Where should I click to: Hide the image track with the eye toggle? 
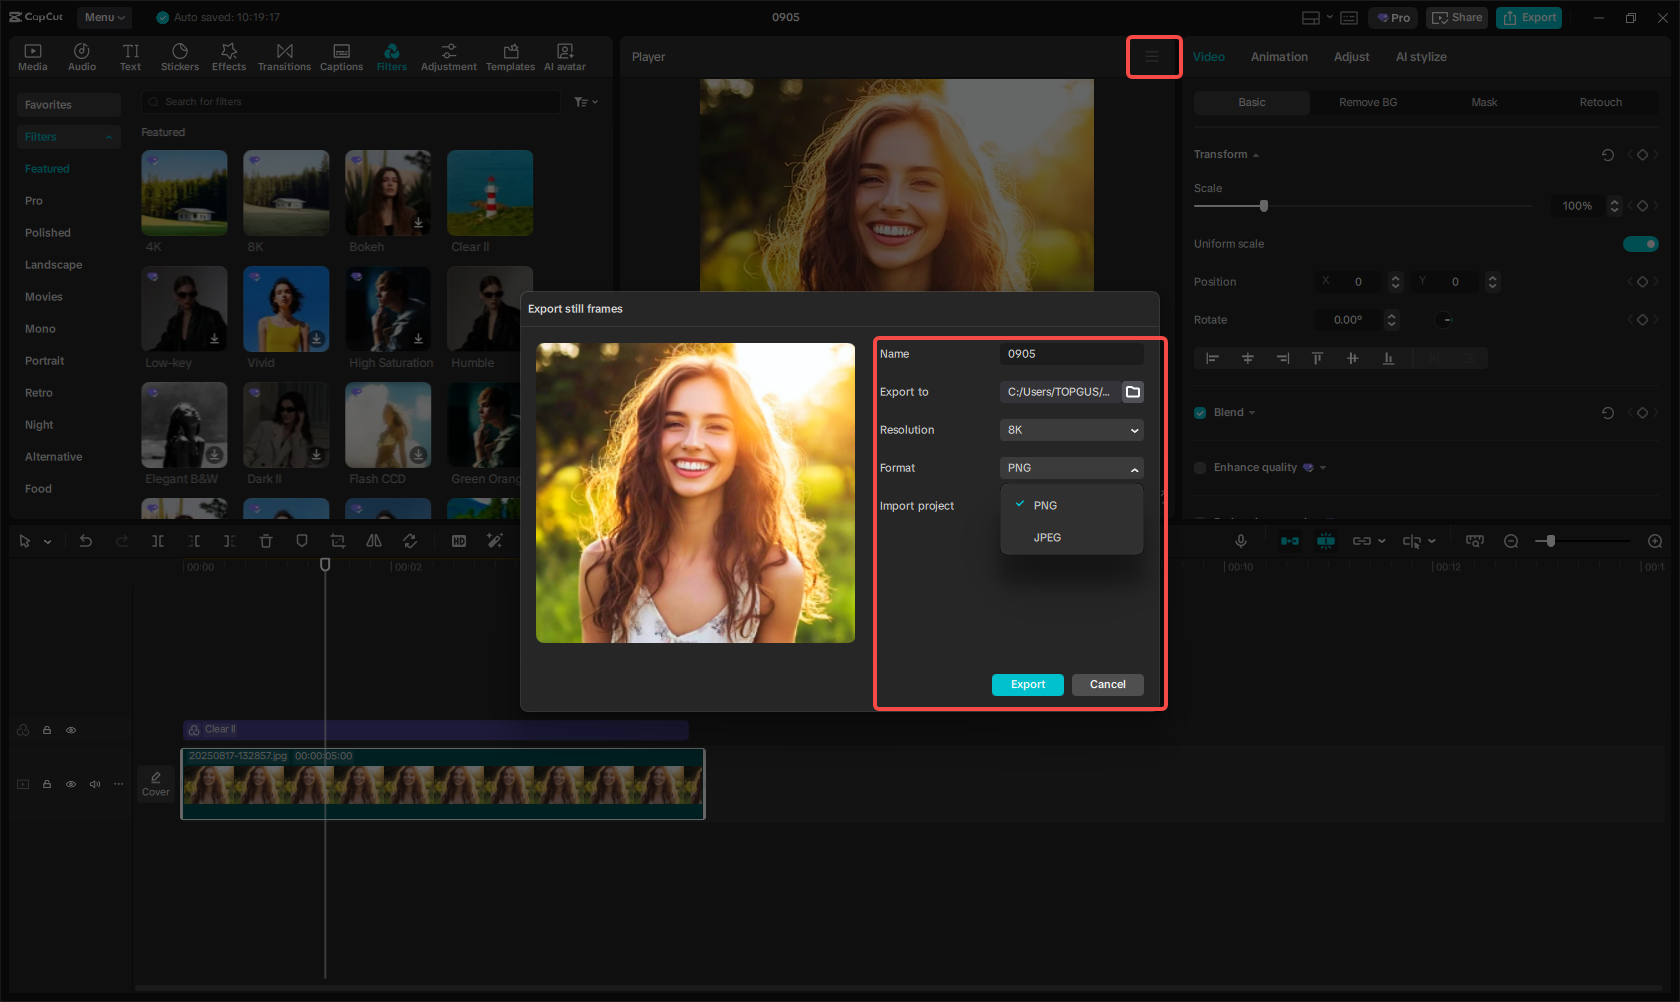71,784
